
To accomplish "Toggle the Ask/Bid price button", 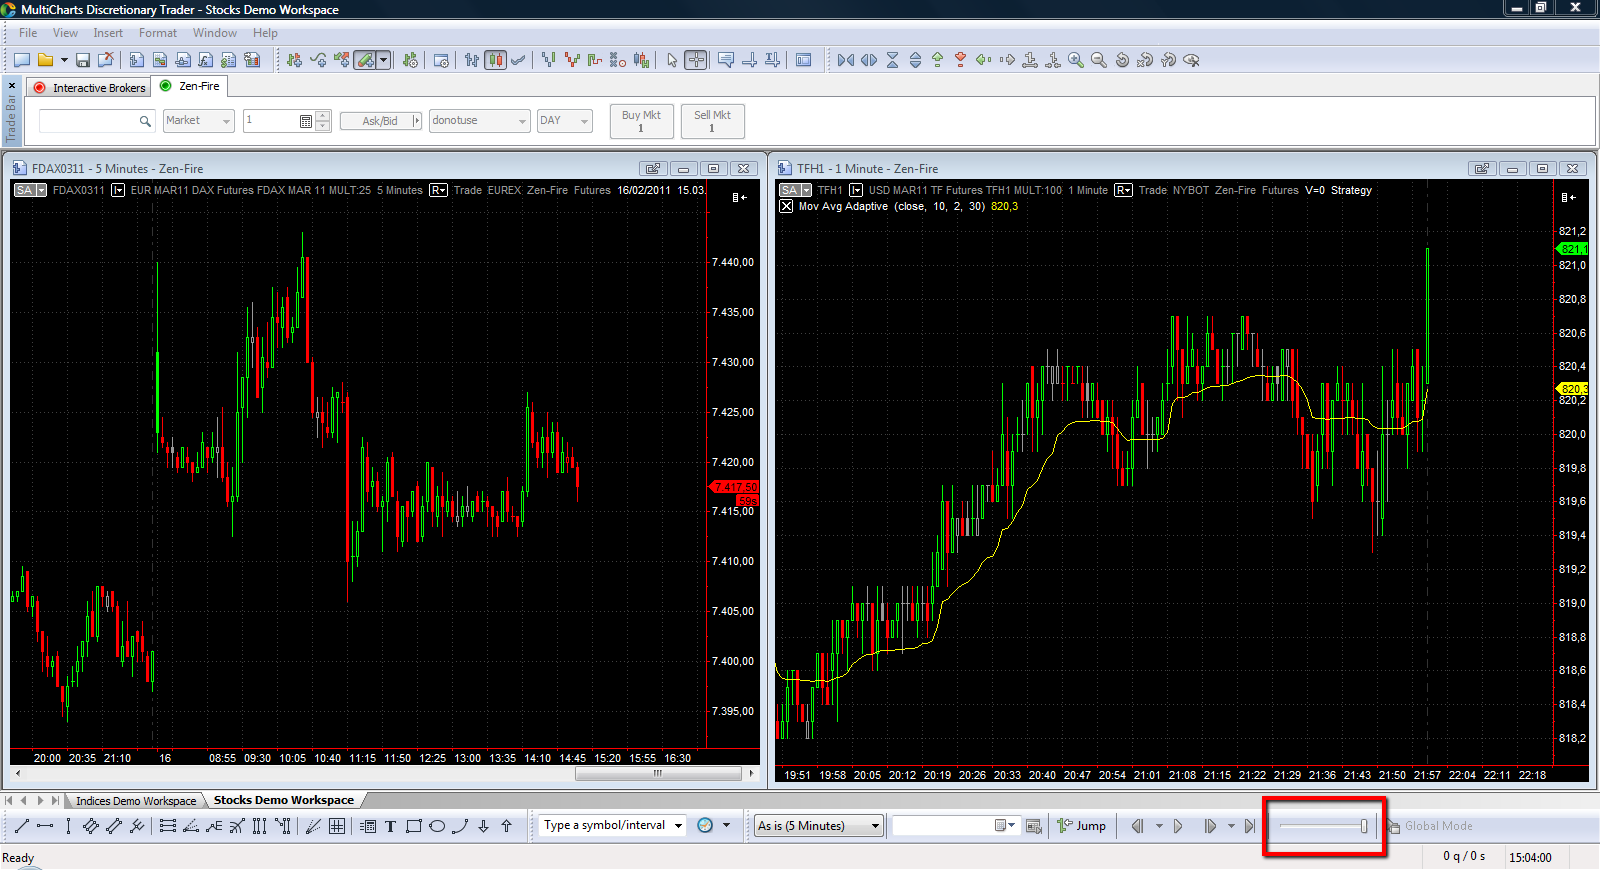I will 380,121.
